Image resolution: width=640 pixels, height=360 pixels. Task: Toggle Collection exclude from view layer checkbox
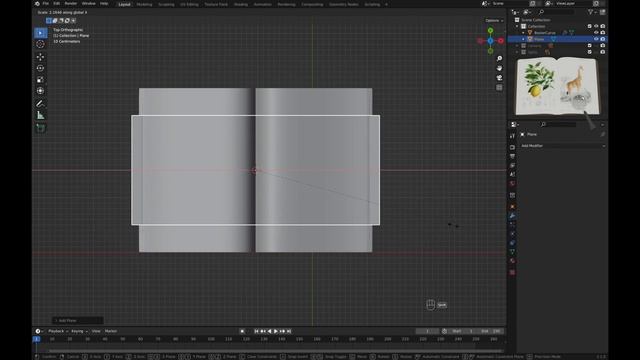point(589,26)
